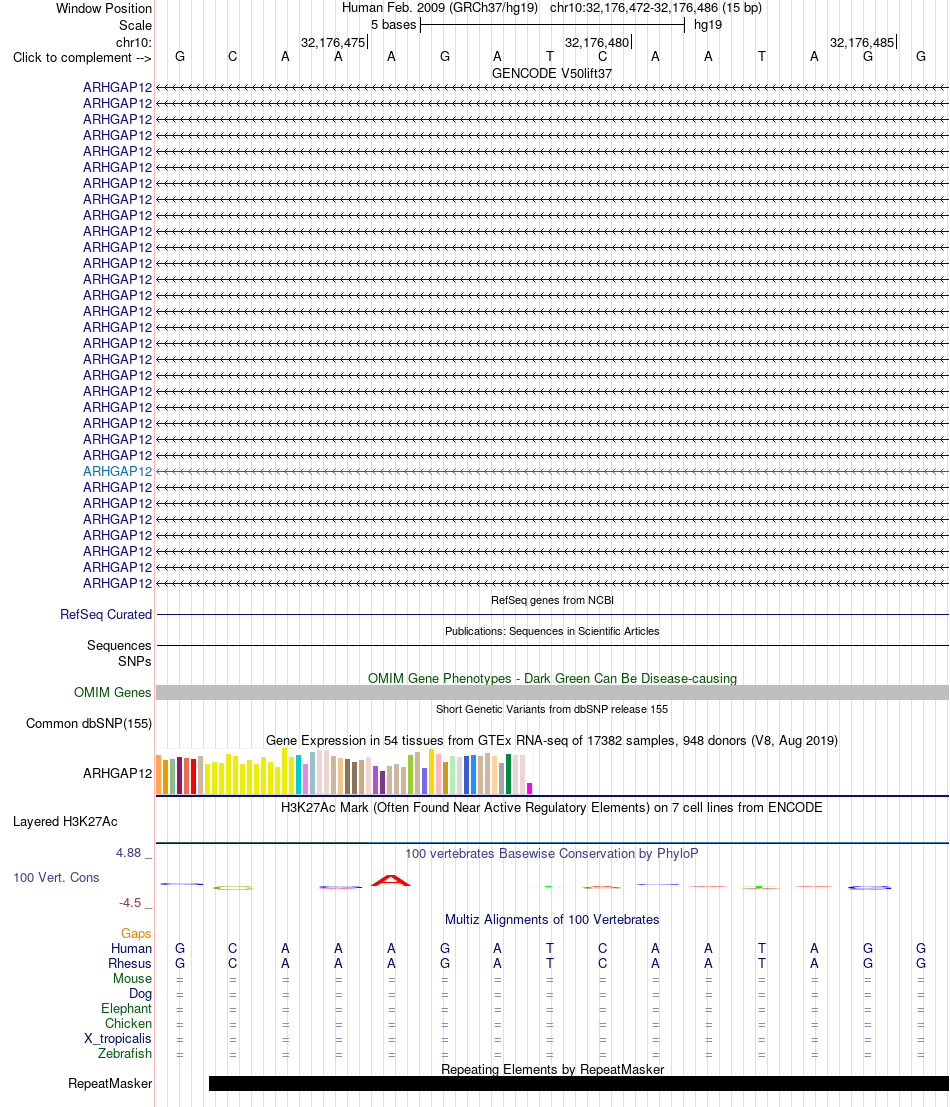The image size is (950, 1107).
Task: Select the Mouse alignment row label
Action: click(133, 979)
